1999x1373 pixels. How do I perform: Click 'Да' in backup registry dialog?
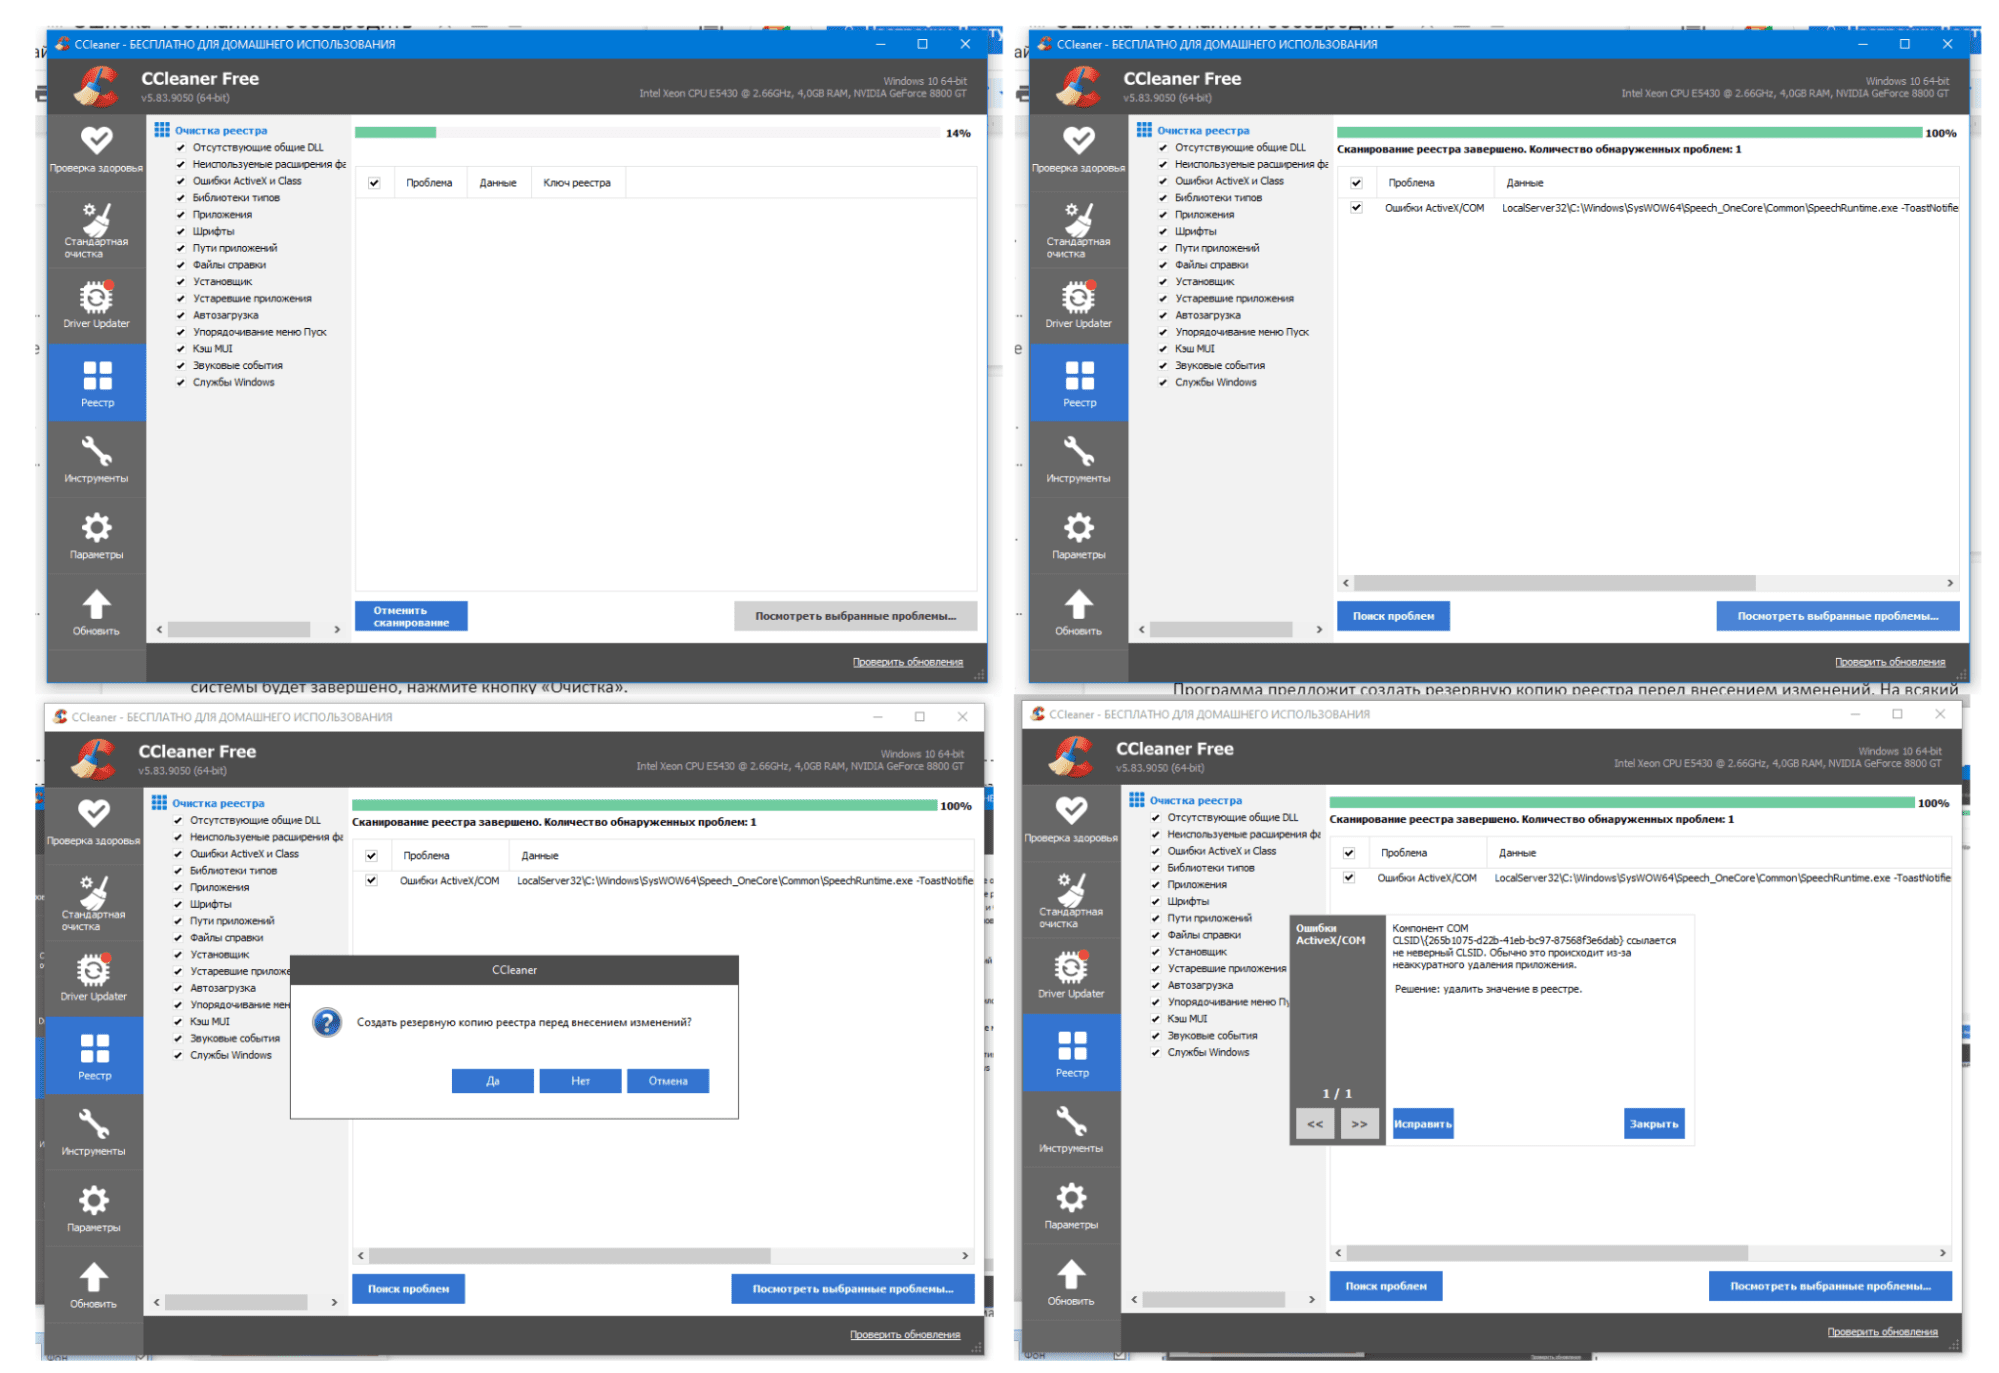(x=492, y=1081)
